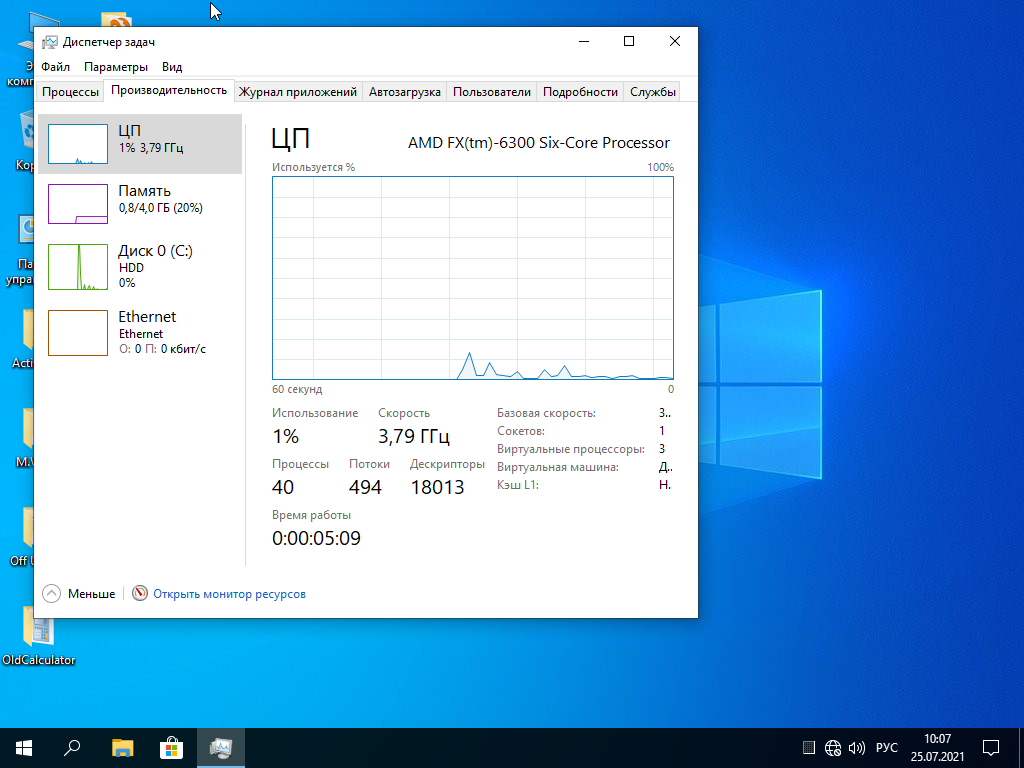Switch to the Автозагрузка tab

click(404, 92)
